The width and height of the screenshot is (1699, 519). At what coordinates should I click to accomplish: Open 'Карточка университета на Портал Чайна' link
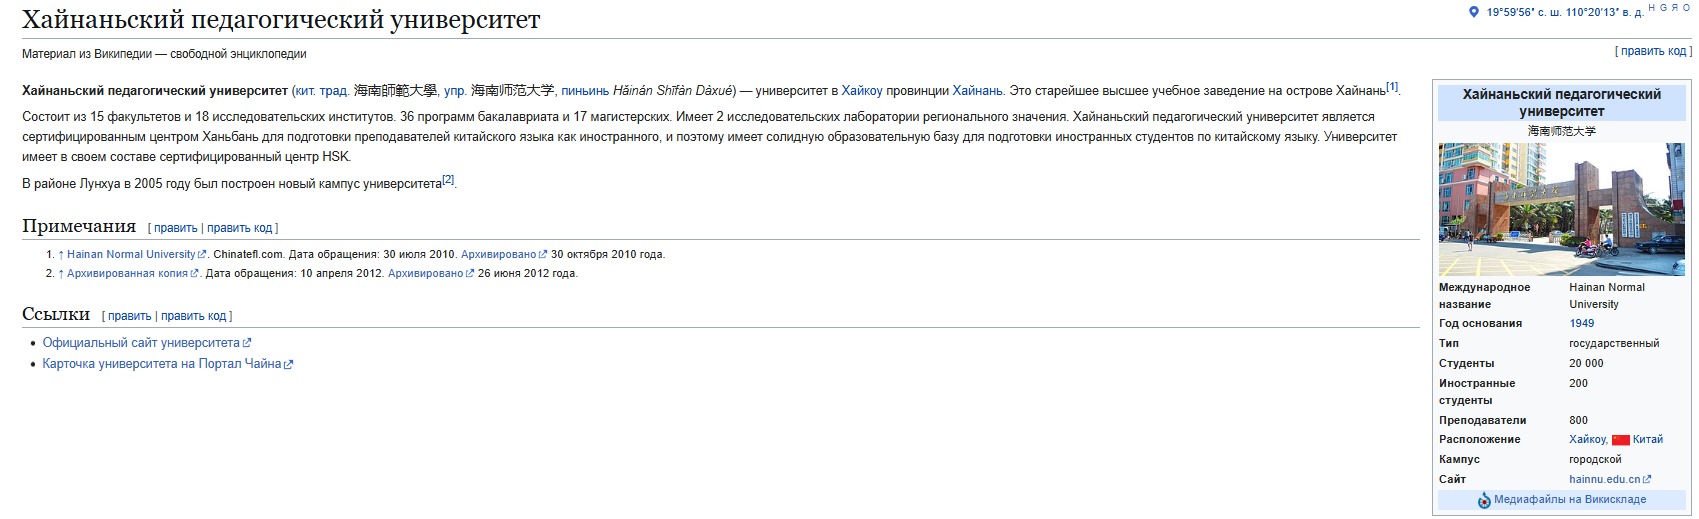162,364
